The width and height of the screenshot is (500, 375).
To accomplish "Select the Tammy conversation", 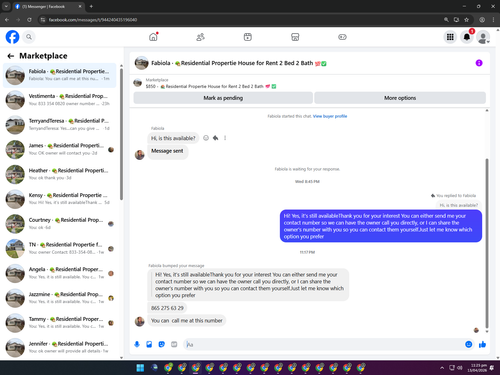I will click(x=59, y=322).
